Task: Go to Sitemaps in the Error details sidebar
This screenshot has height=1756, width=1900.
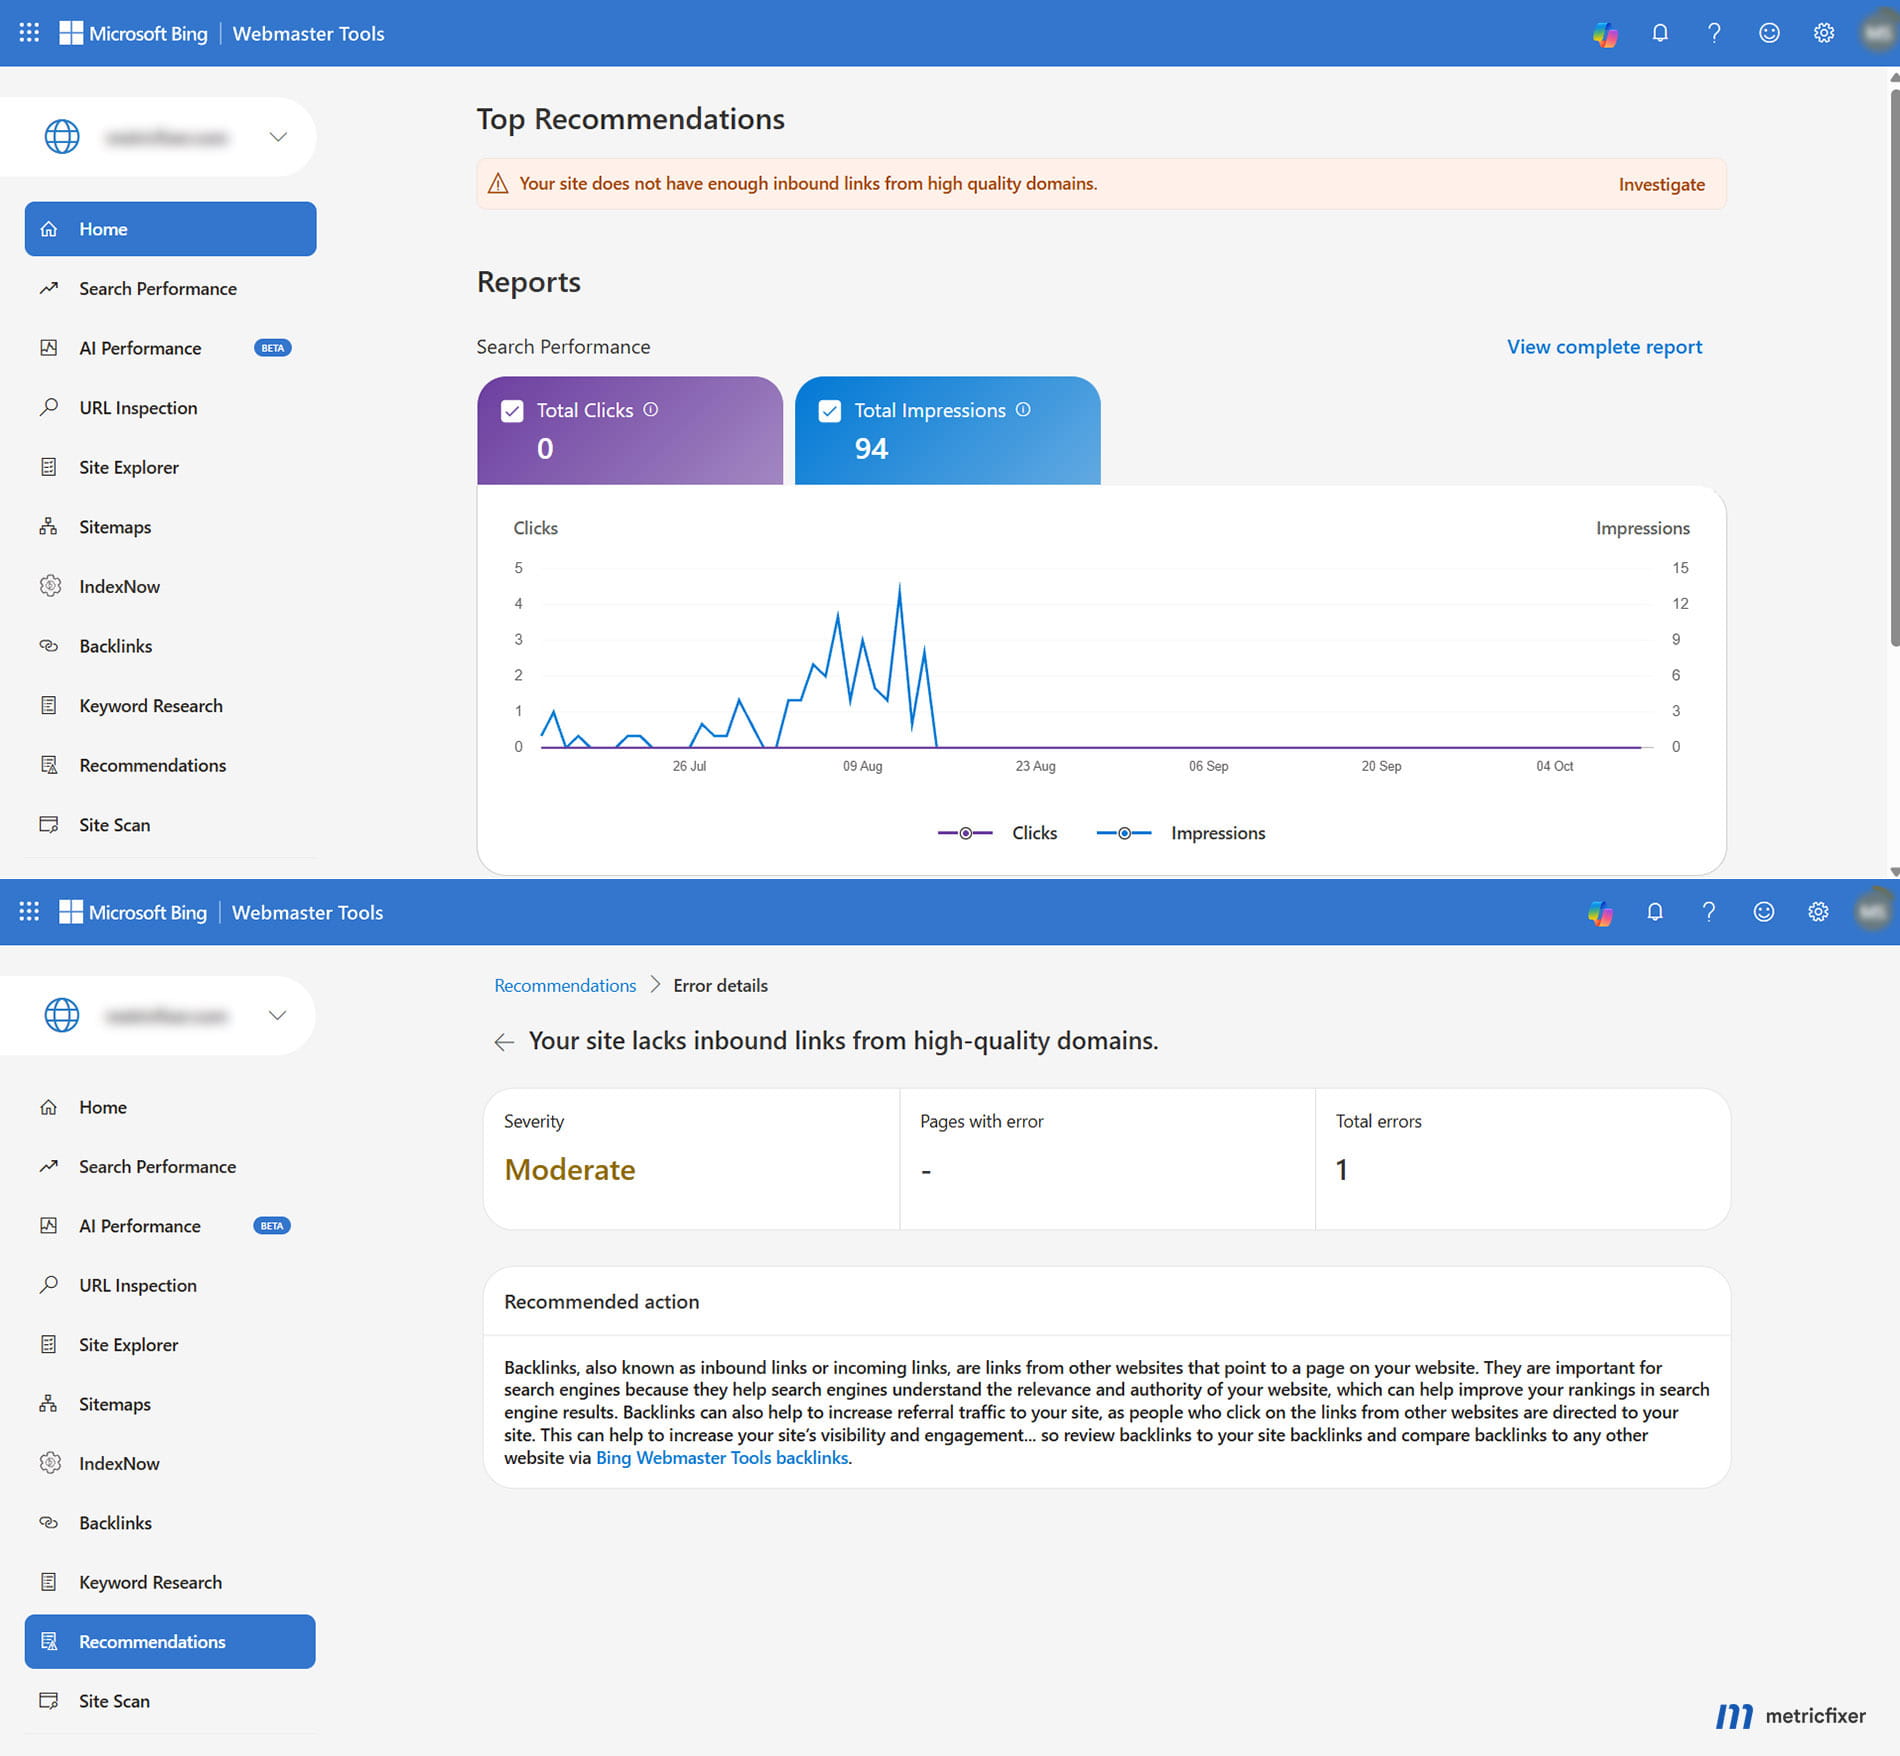Action: [170, 1404]
